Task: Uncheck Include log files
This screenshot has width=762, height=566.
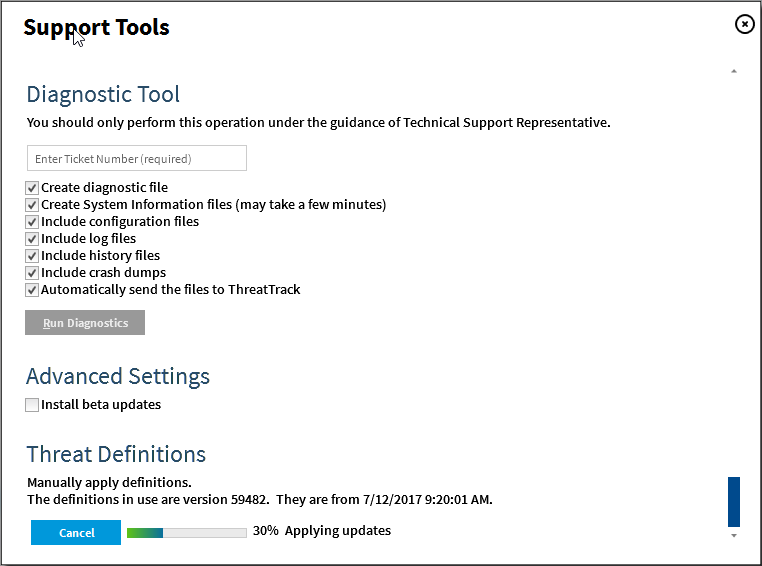Action: (x=32, y=239)
